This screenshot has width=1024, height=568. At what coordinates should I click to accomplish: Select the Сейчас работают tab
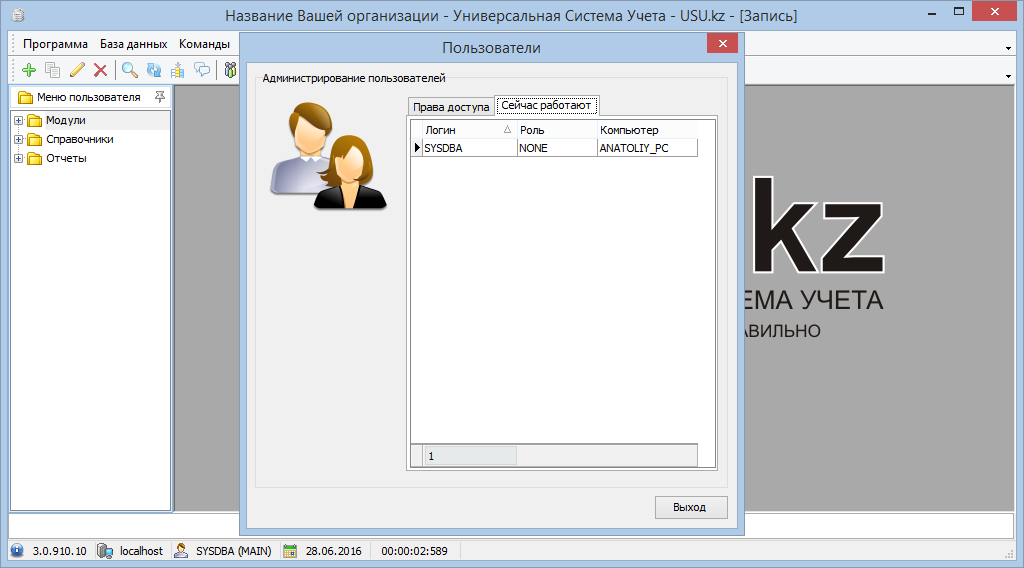click(547, 106)
